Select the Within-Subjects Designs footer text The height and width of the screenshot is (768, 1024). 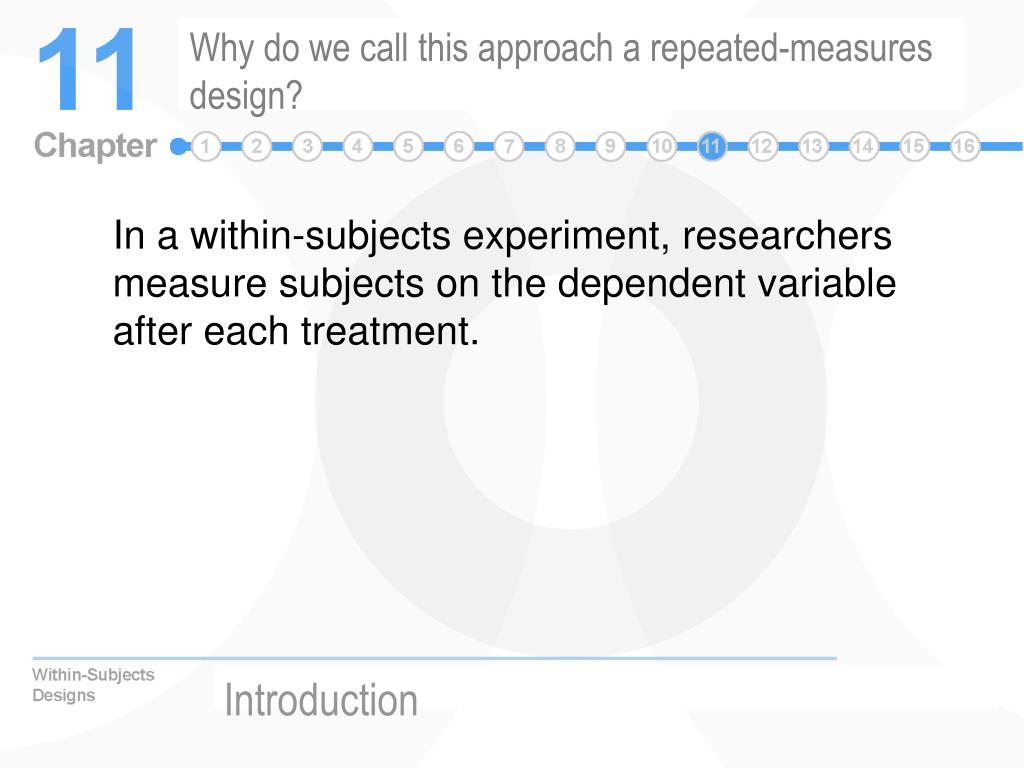(x=93, y=684)
